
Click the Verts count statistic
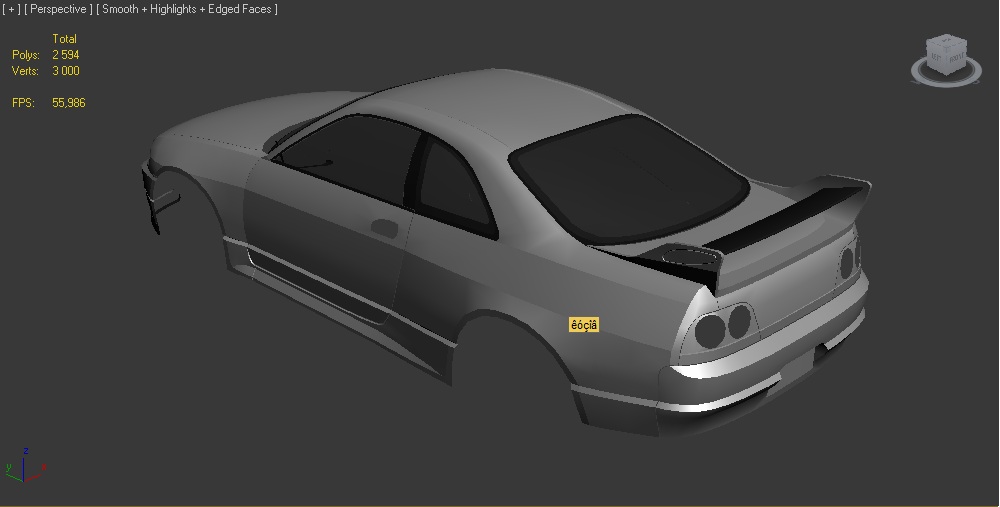pos(66,71)
